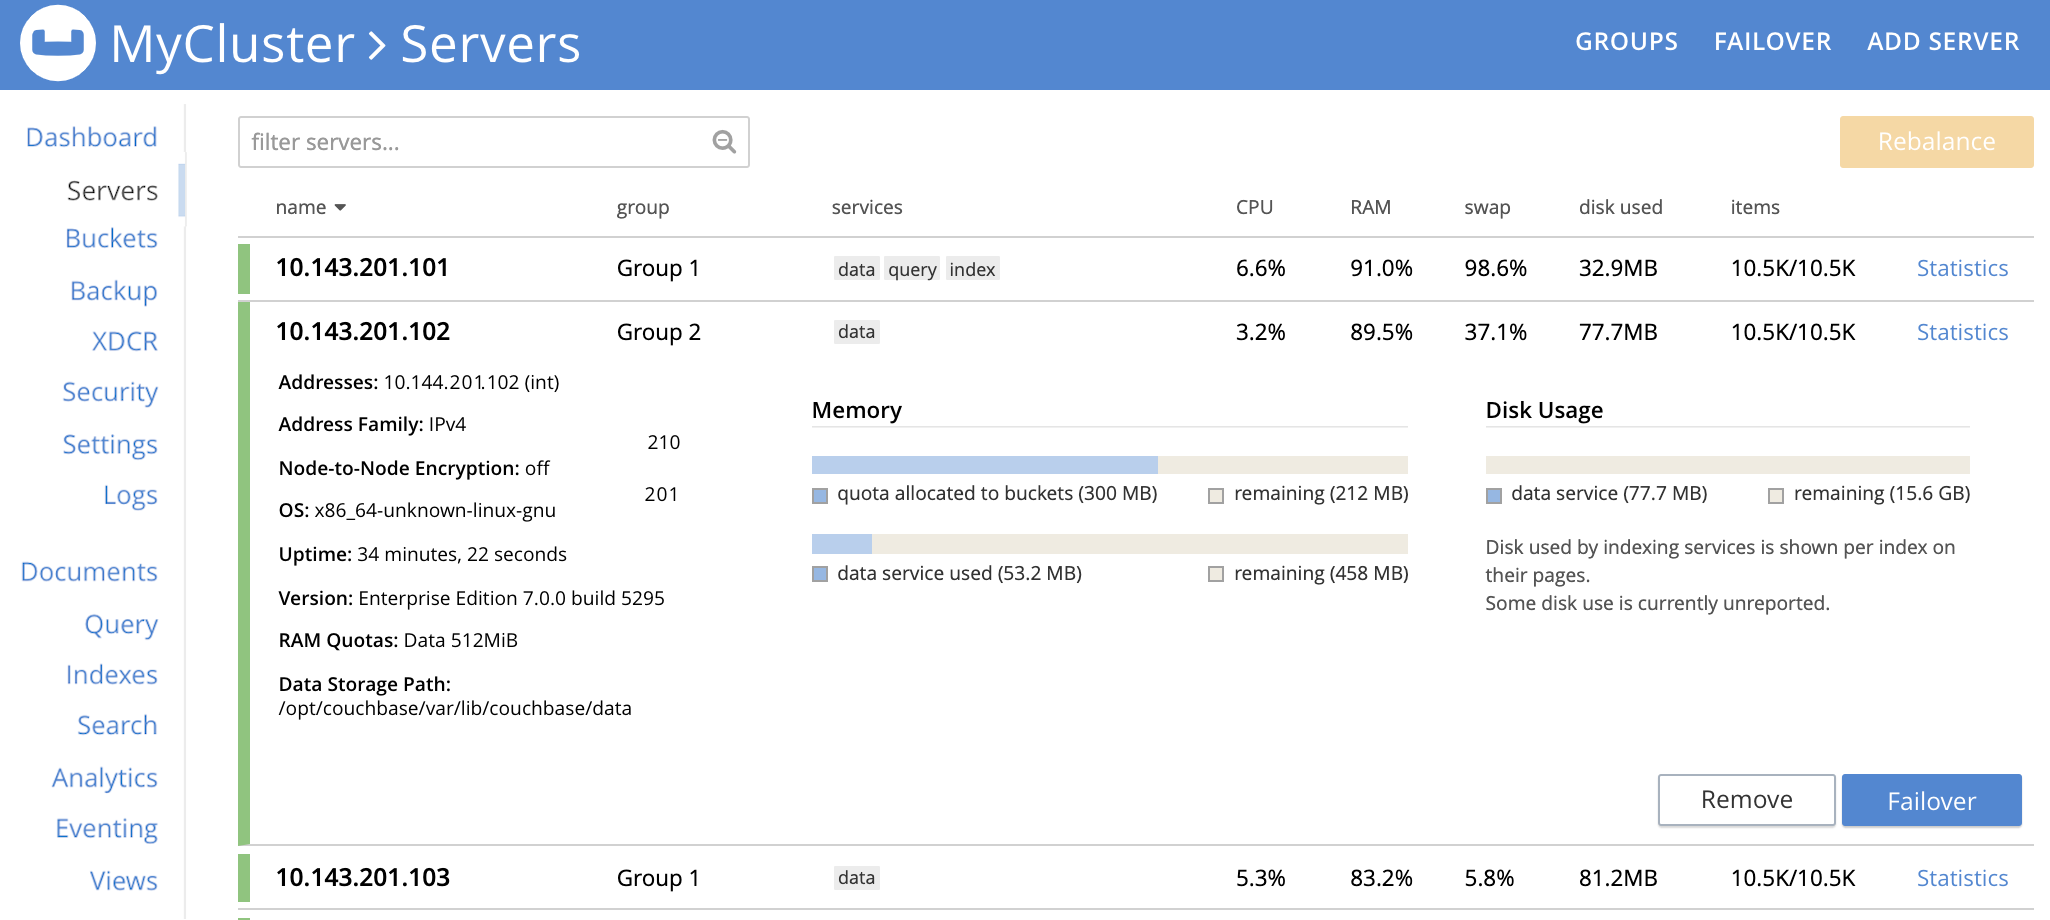Open GROUPS from the top navigation
The width and height of the screenshot is (2050, 920).
pyautogui.click(x=1626, y=41)
